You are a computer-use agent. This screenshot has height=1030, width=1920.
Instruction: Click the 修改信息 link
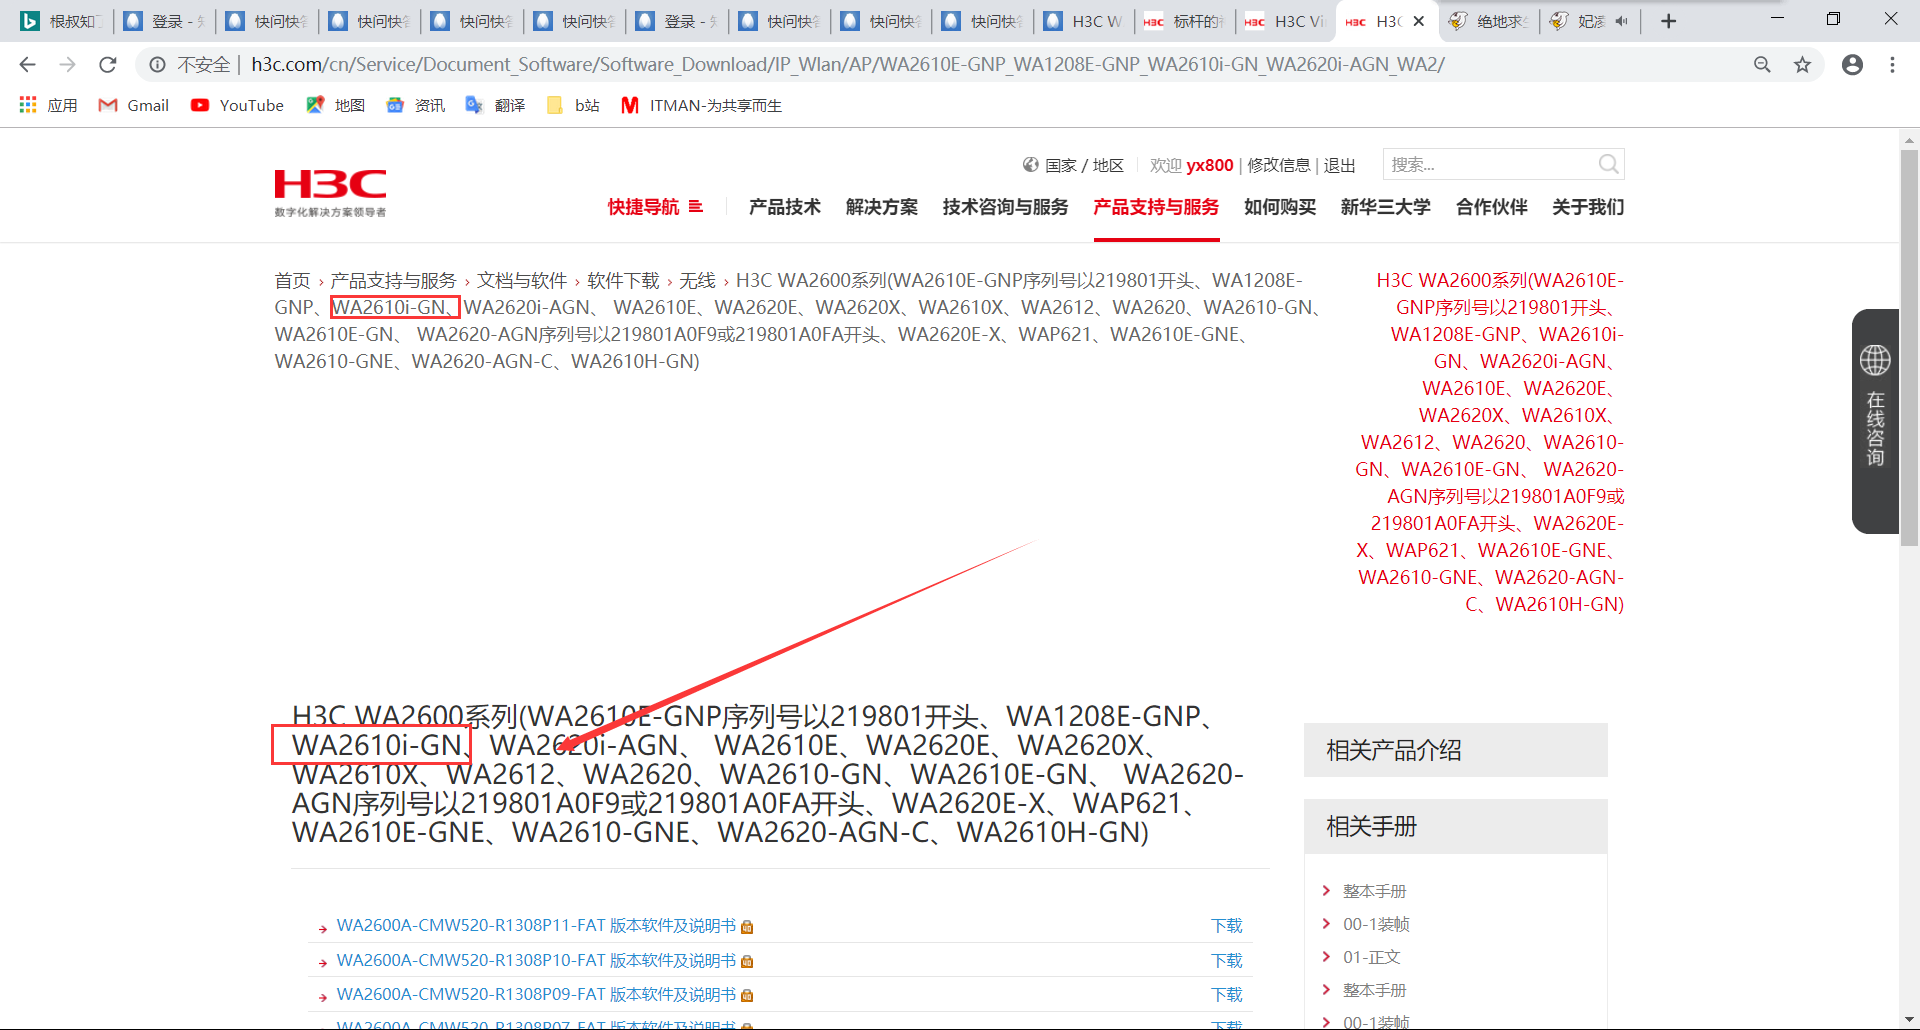click(x=1279, y=165)
